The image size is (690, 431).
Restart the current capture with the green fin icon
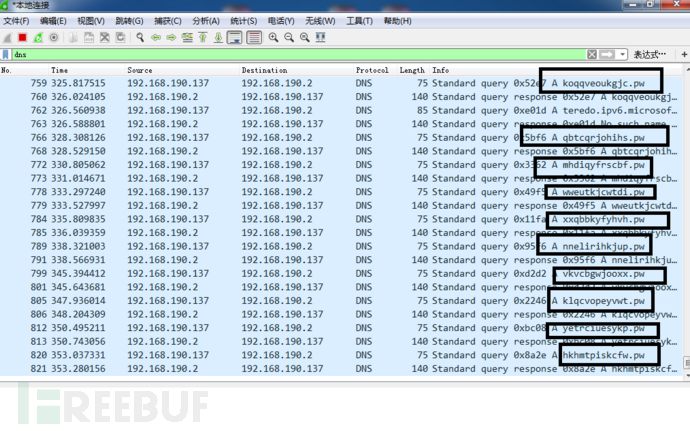[x=38, y=38]
